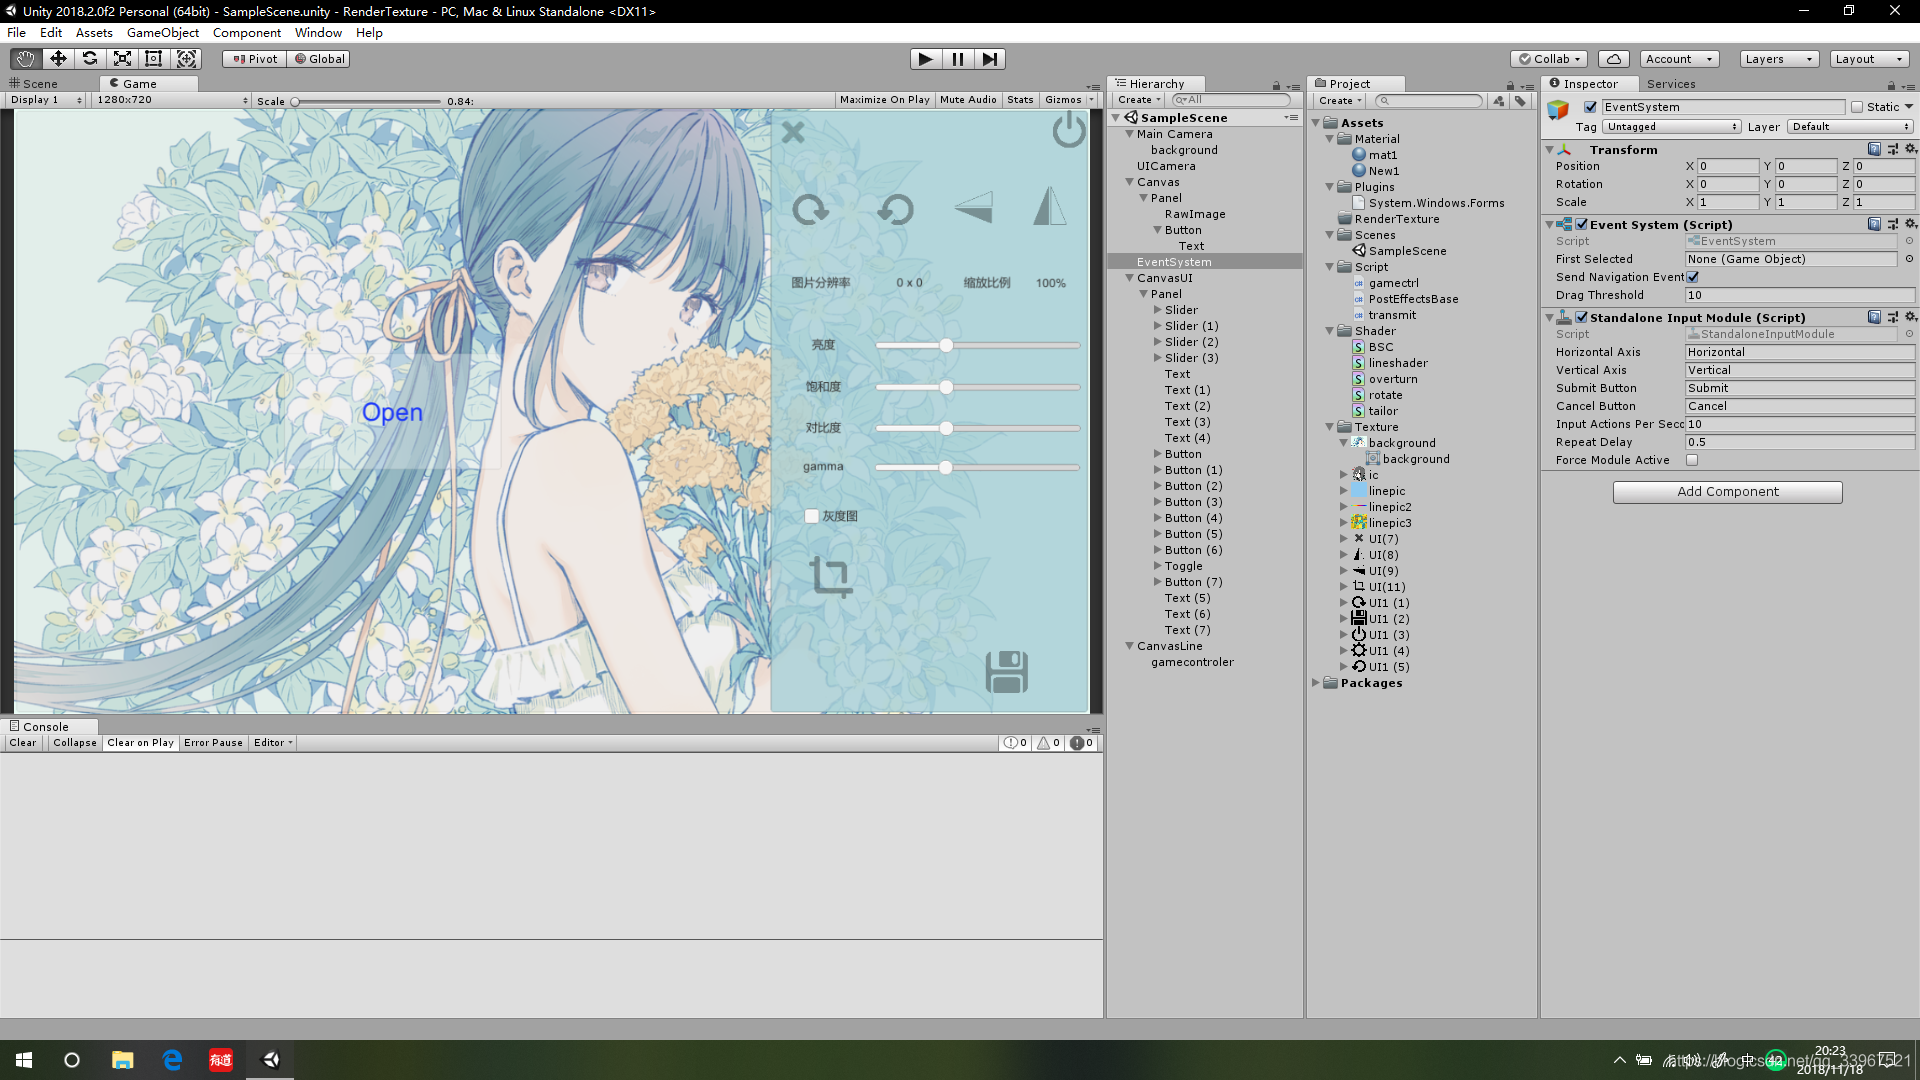Click the Open text in game view

coord(392,412)
